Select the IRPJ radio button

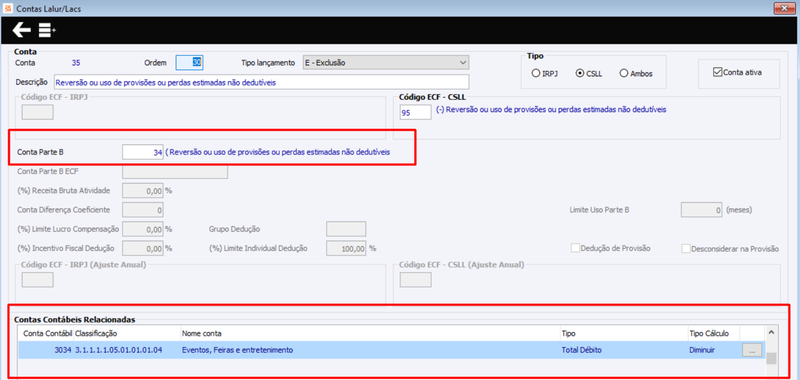point(535,73)
